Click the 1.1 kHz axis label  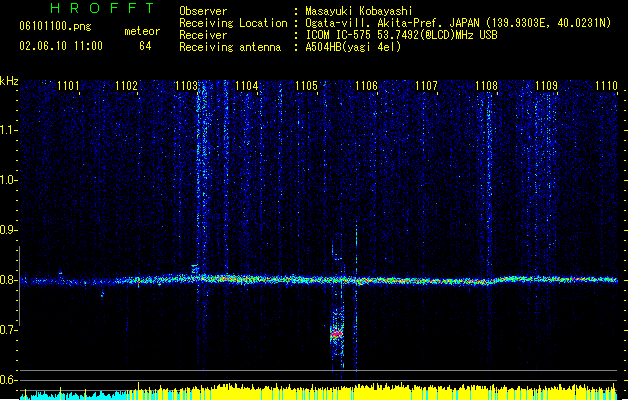pyautogui.click(x=9, y=130)
